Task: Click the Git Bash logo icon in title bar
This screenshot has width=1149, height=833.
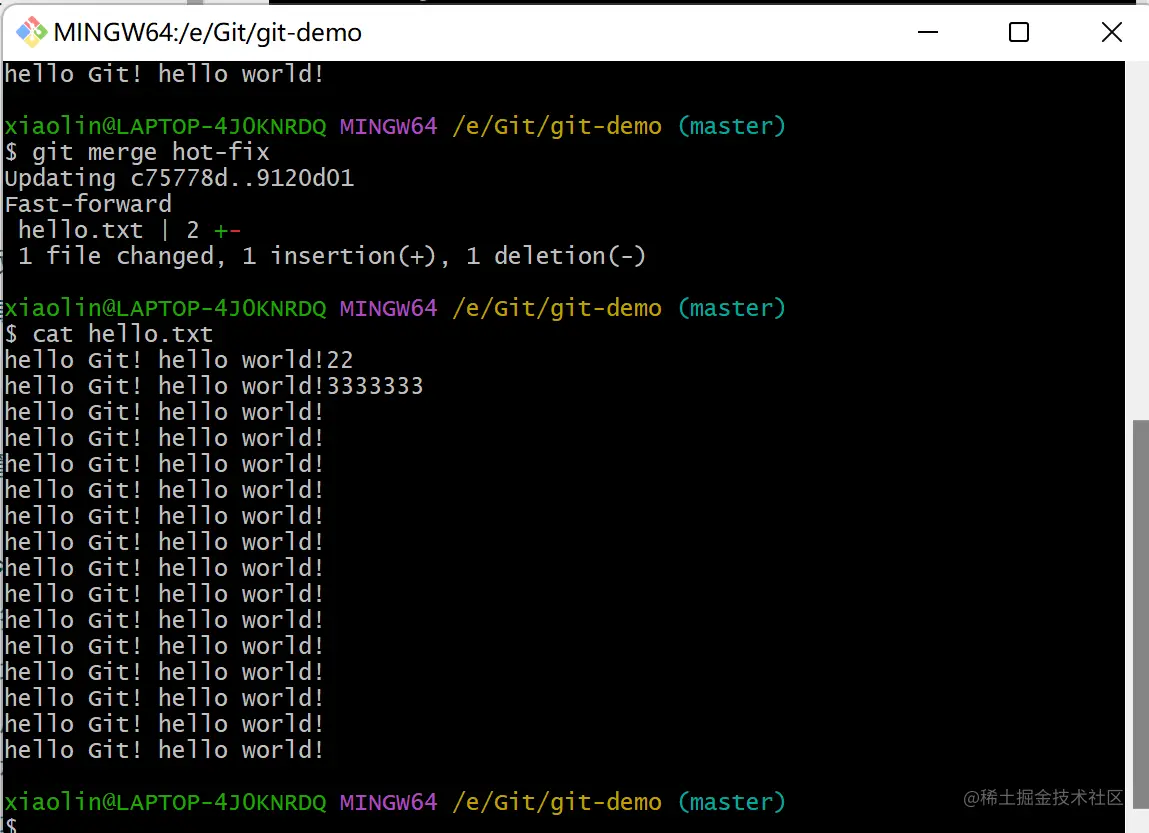Action: [31, 32]
